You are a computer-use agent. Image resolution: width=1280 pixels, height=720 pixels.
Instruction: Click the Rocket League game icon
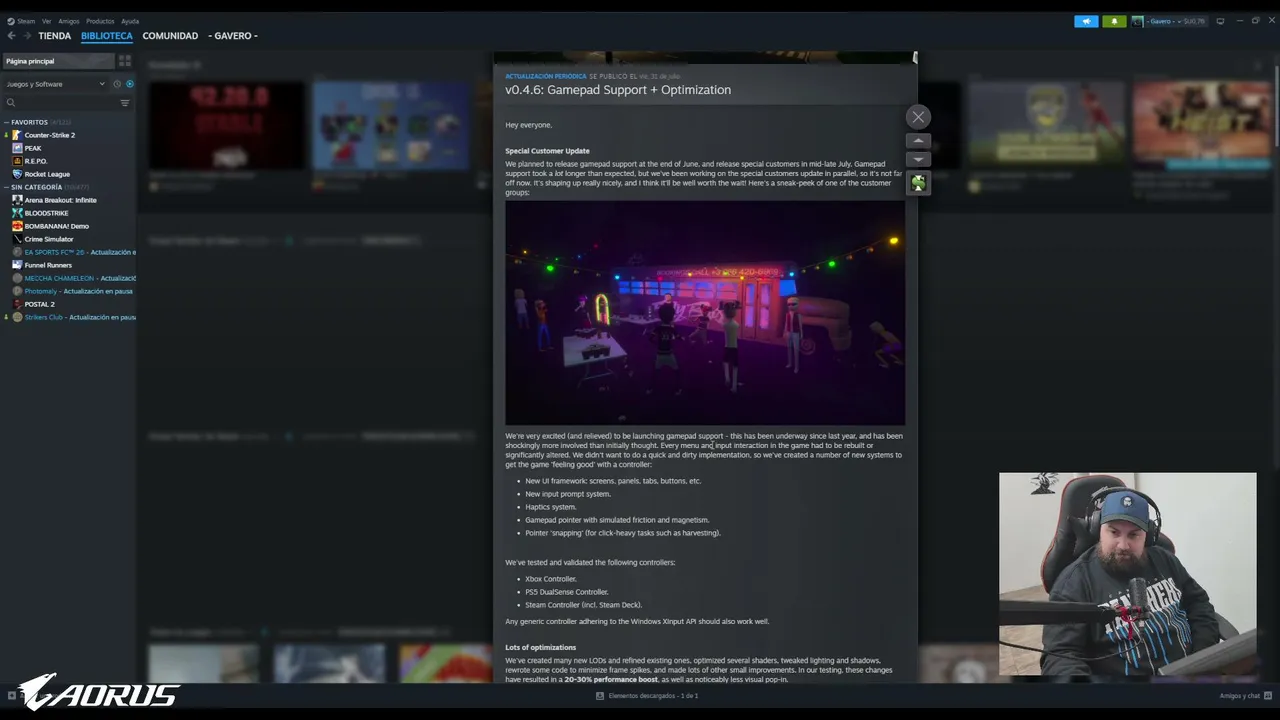pos(17,174)
